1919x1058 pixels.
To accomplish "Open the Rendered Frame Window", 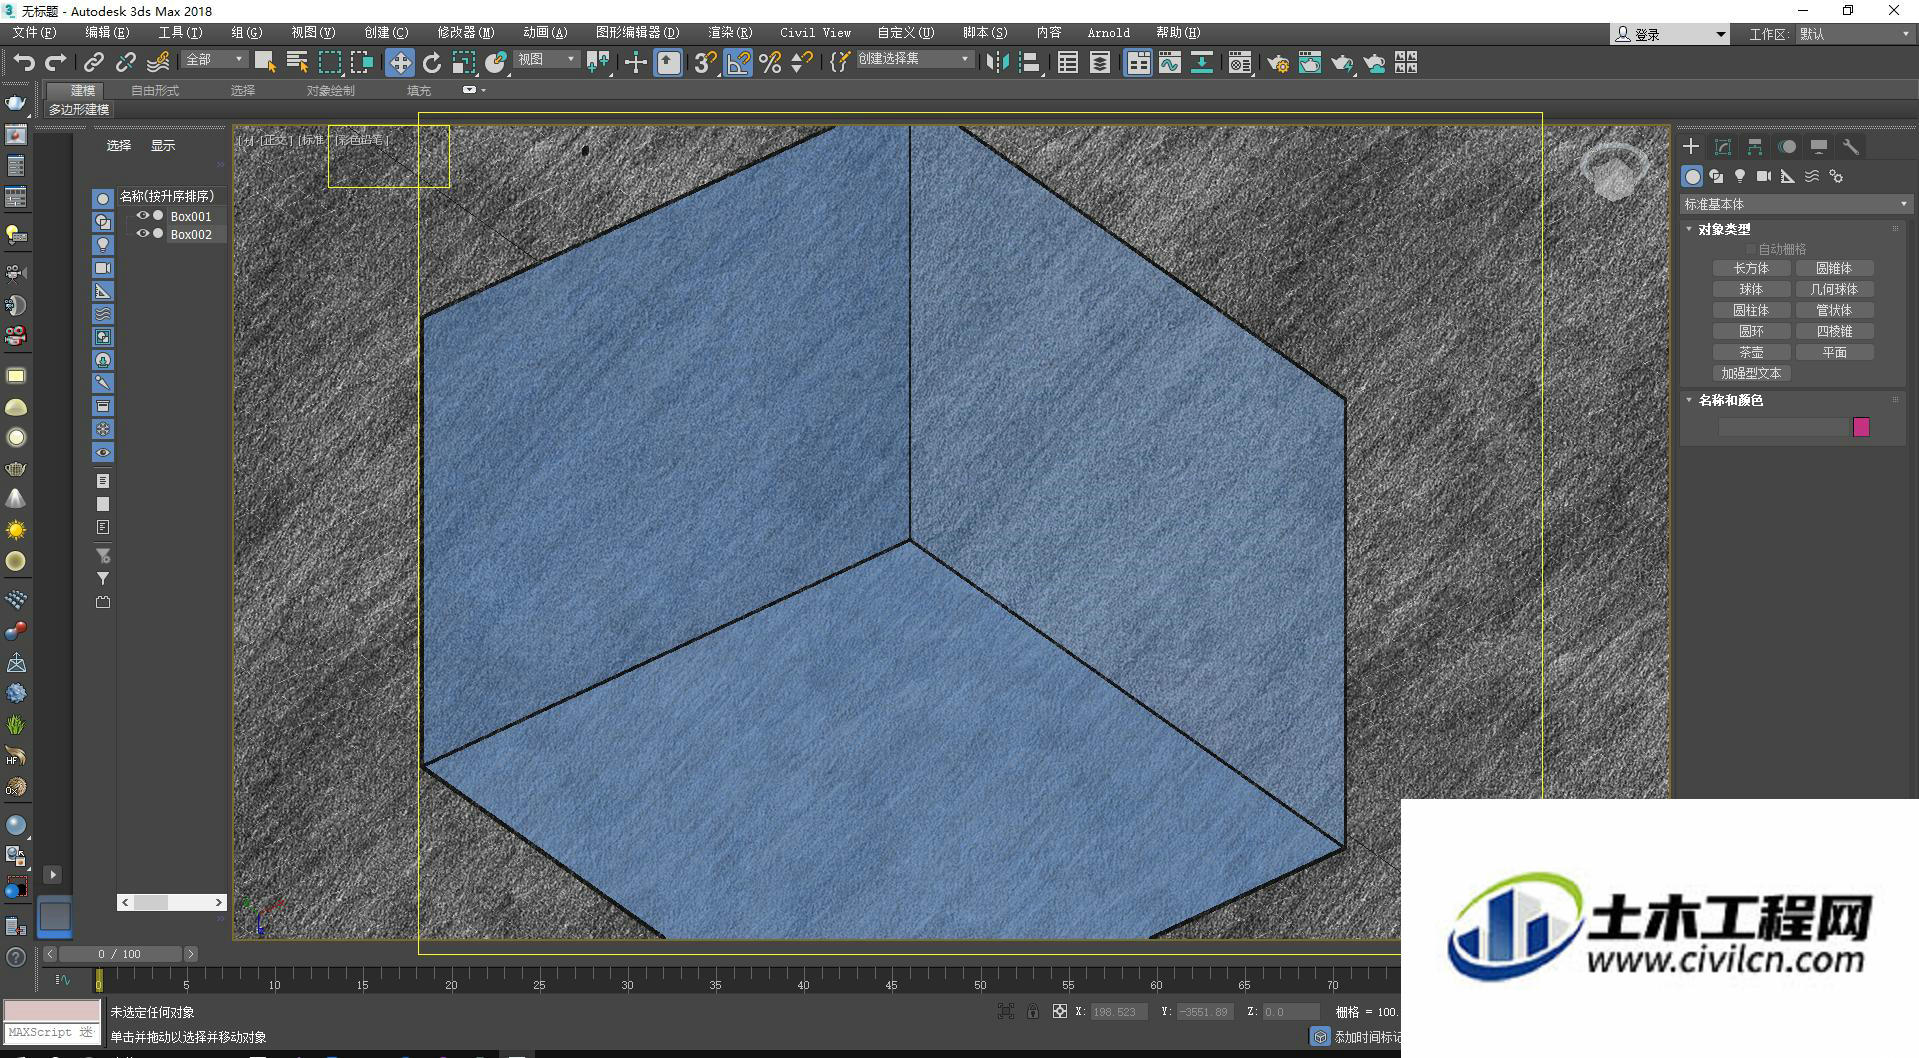I will tap(1310, 63).
